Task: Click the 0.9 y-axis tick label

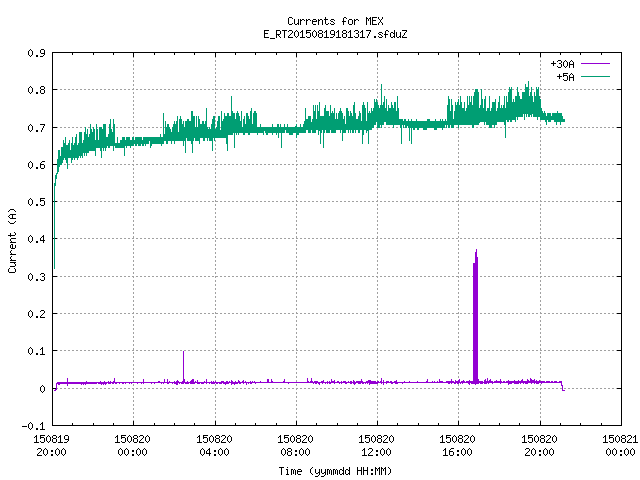Action: [x=36, y=53]
